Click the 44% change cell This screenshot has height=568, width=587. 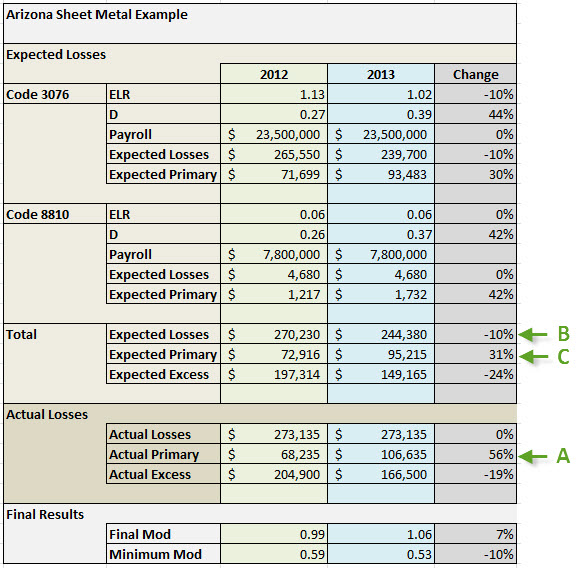pyautogui.click(x=475, y=114)
